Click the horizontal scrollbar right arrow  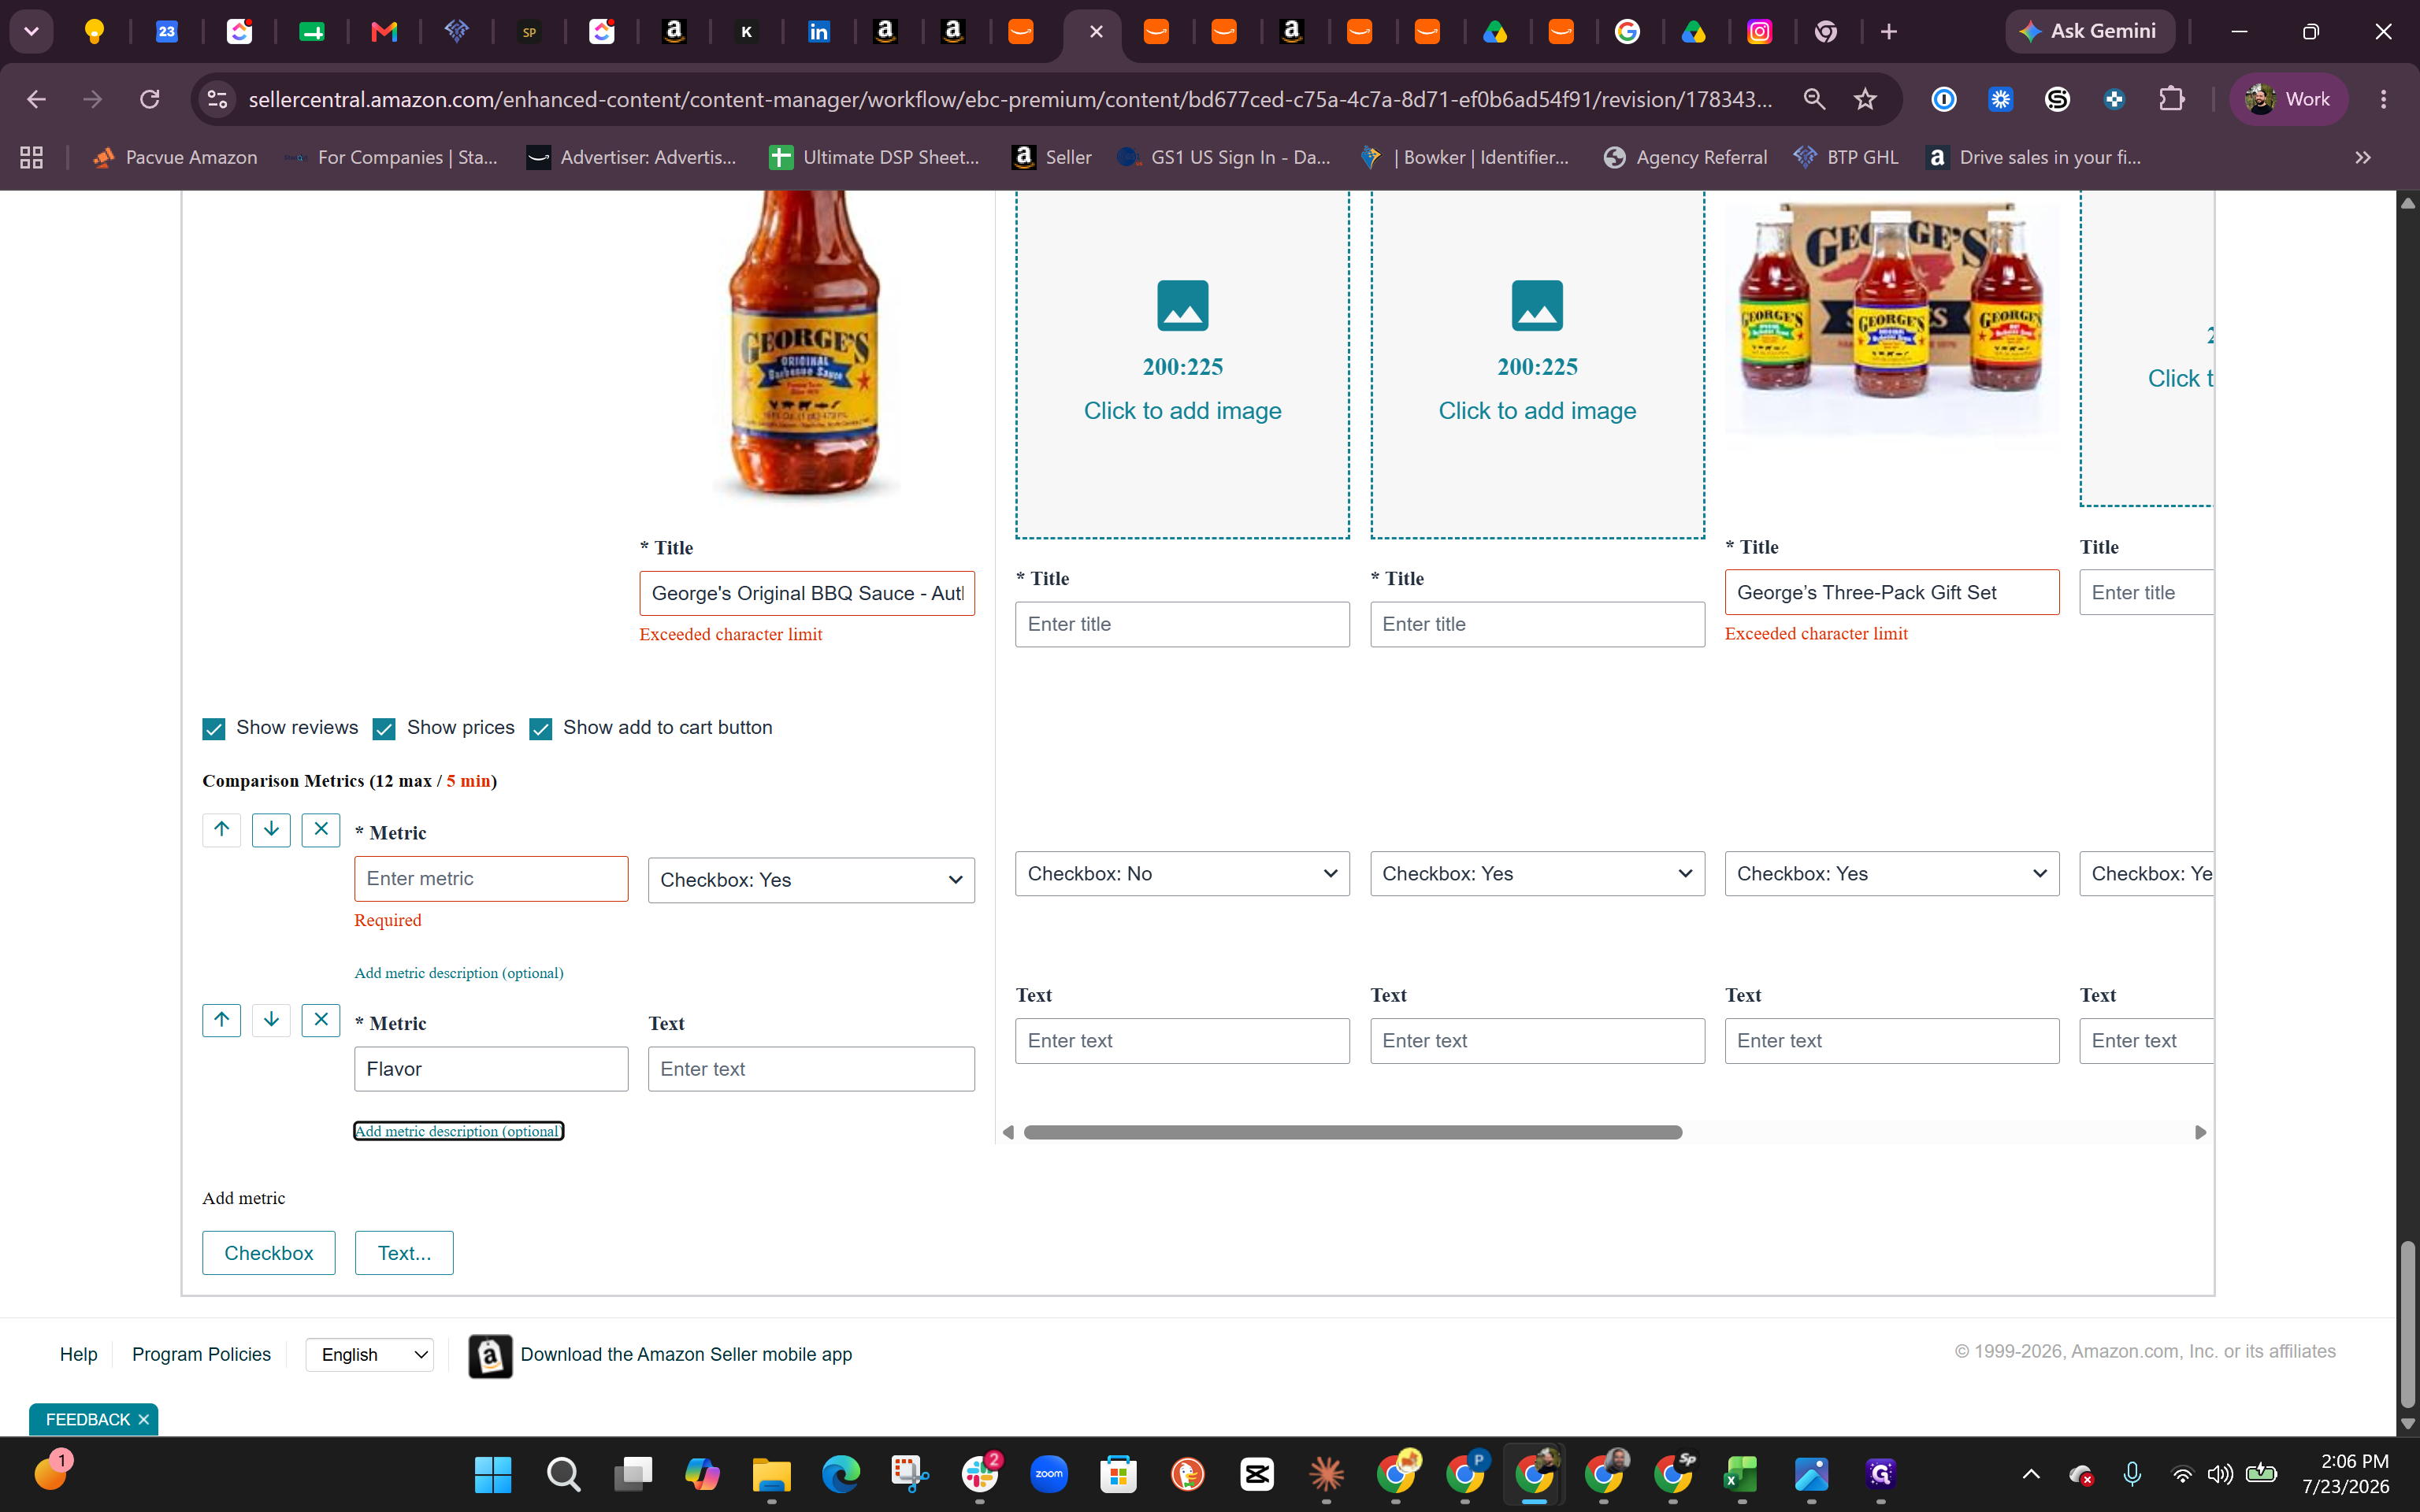tap(2200, 1132)
